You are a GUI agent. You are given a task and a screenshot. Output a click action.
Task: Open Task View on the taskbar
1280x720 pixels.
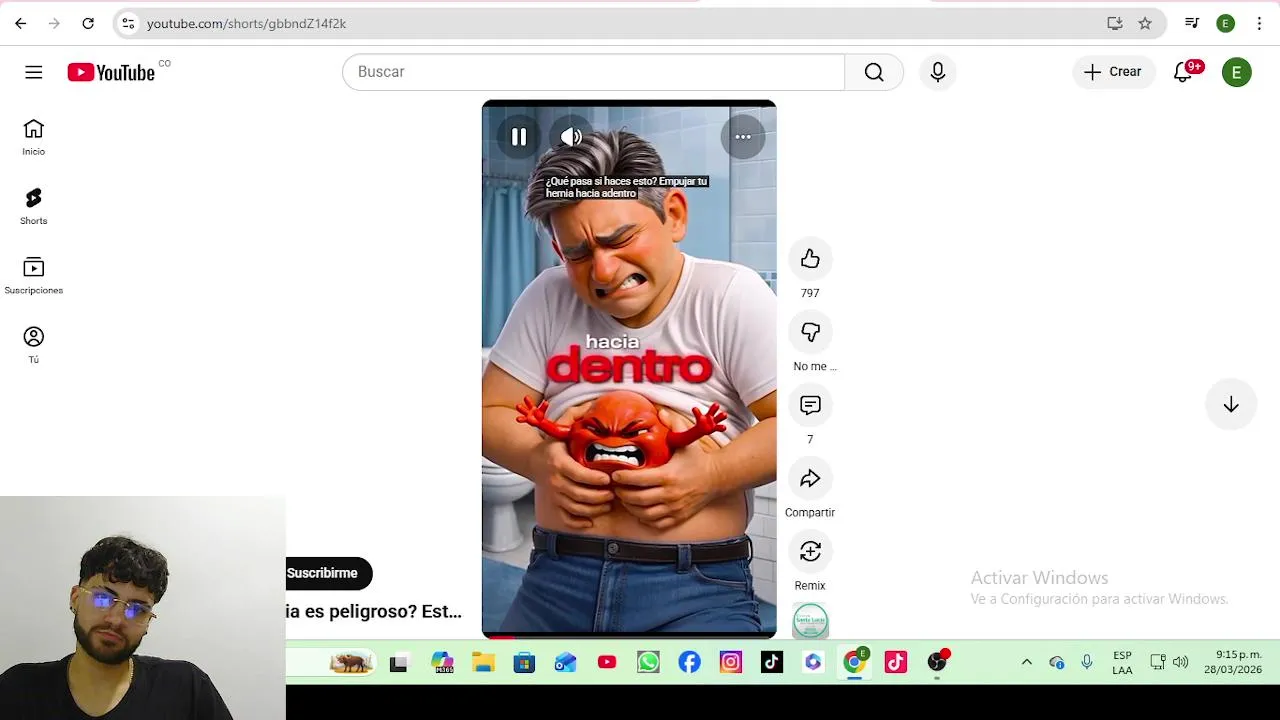[x=398, y=662]
